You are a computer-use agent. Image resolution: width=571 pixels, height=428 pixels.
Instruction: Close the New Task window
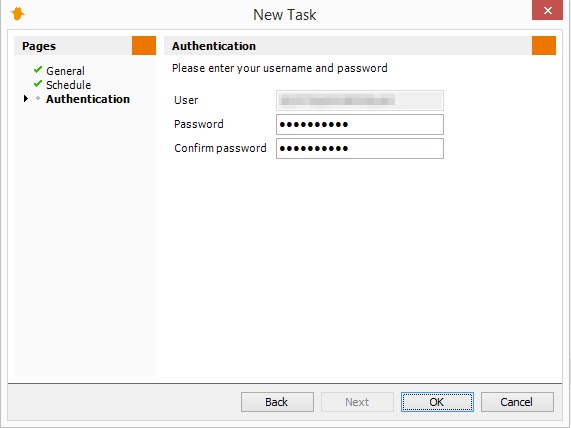coord(547,10)
